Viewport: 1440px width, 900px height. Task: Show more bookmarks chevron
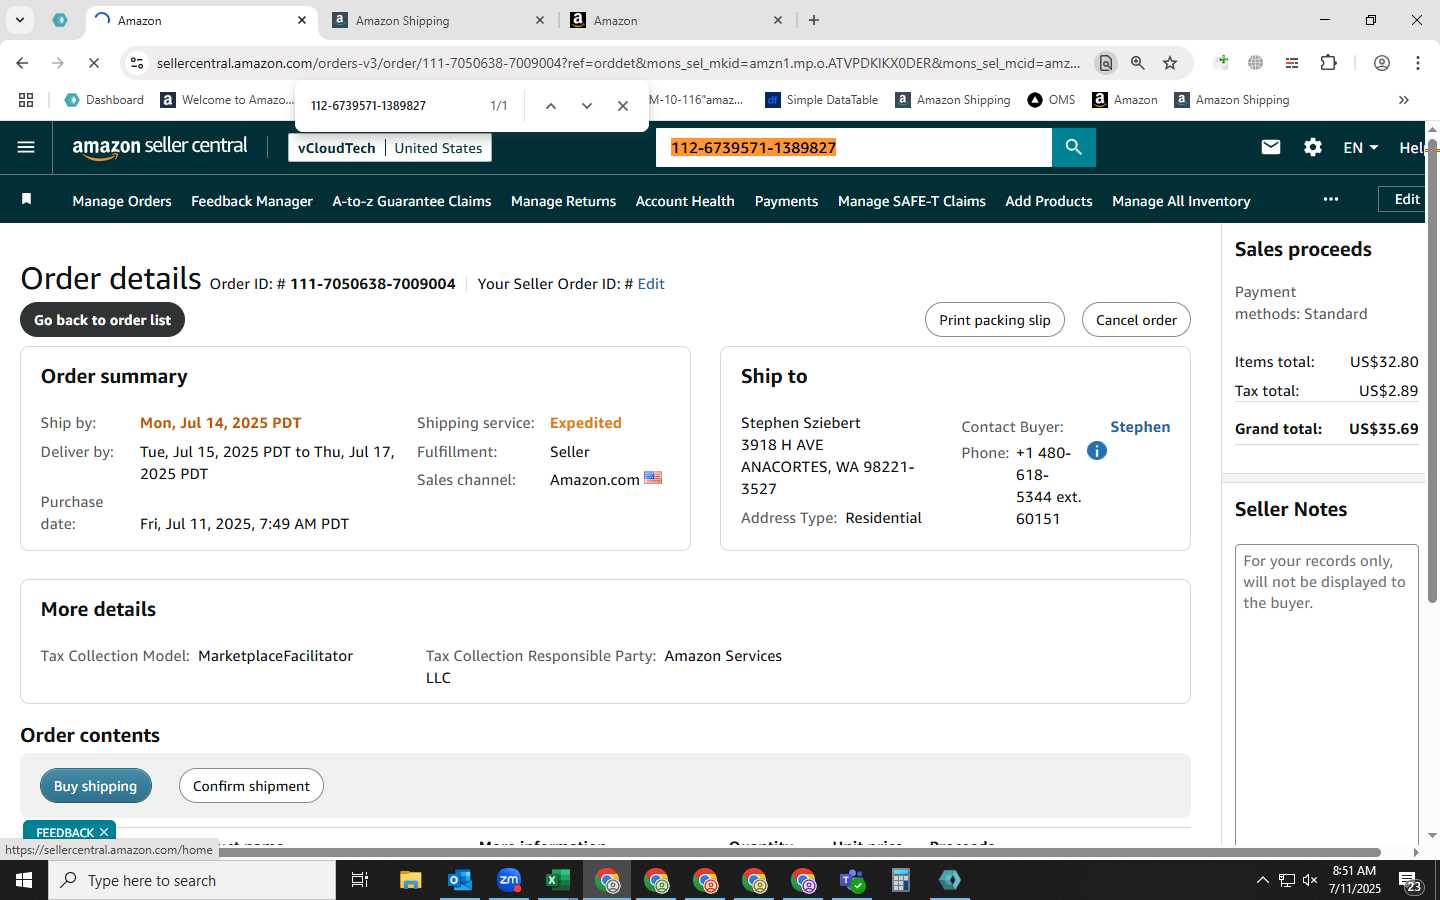[1403, 100]
